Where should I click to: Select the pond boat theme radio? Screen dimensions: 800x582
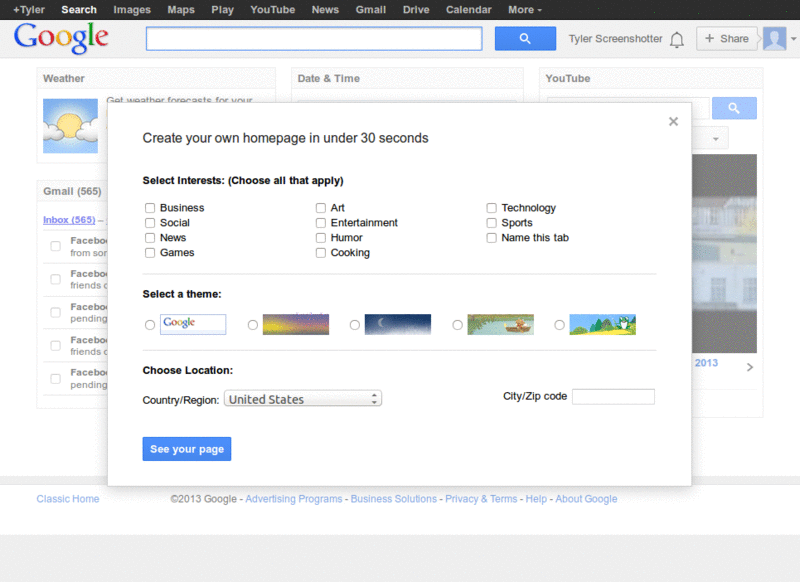457,325
